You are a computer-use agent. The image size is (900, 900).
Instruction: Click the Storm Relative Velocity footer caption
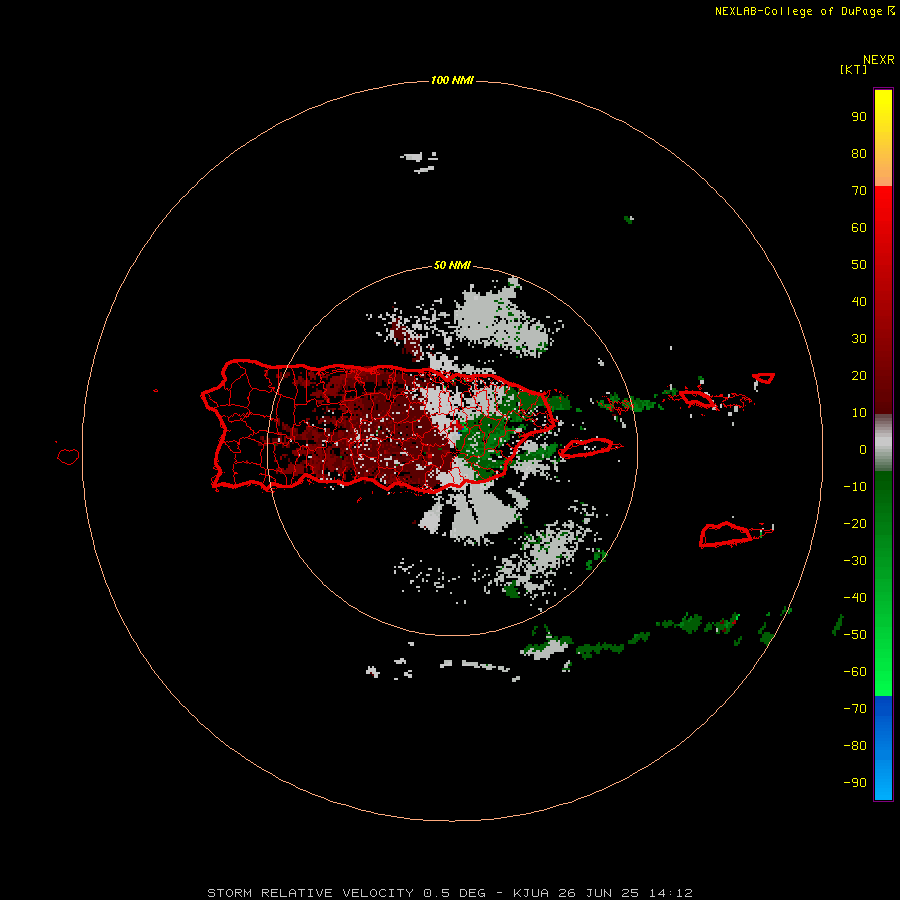point(450,893)
